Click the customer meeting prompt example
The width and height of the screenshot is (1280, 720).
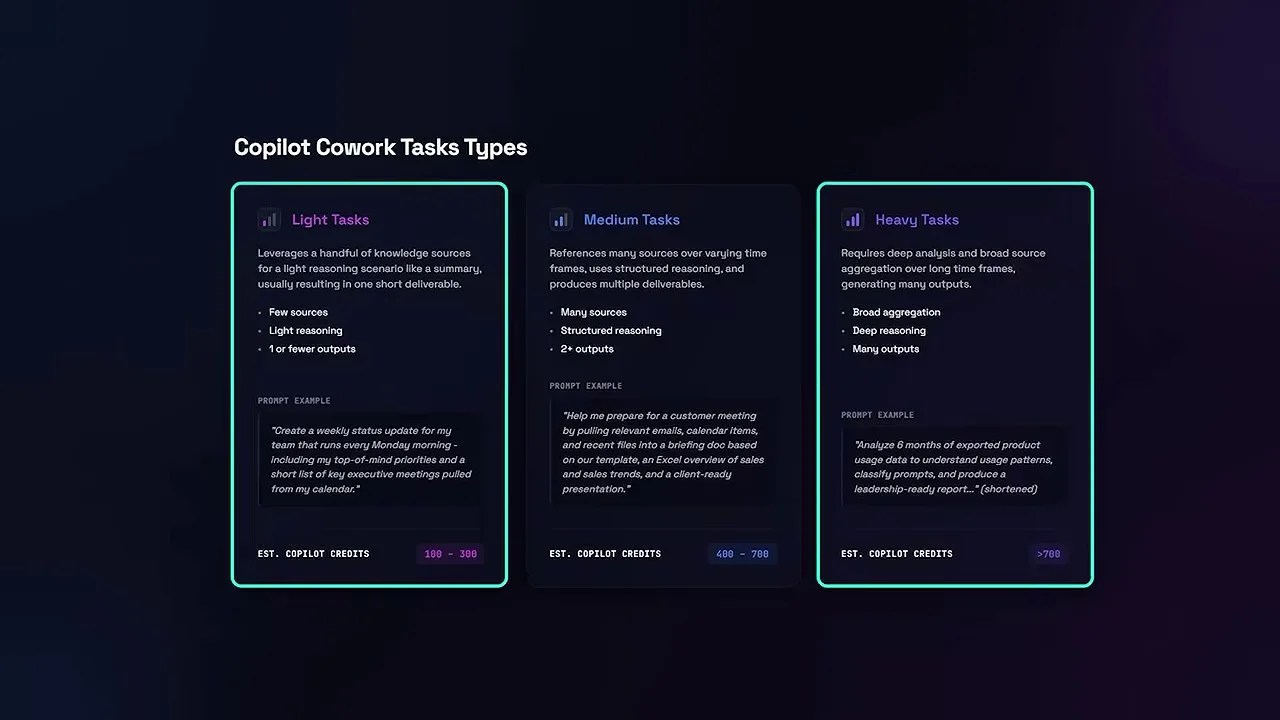[662, 453]
